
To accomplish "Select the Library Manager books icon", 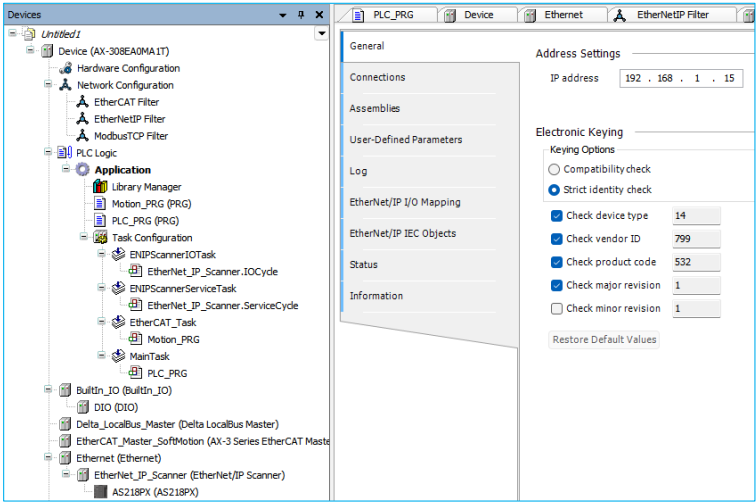I will [x=100, y=187].
